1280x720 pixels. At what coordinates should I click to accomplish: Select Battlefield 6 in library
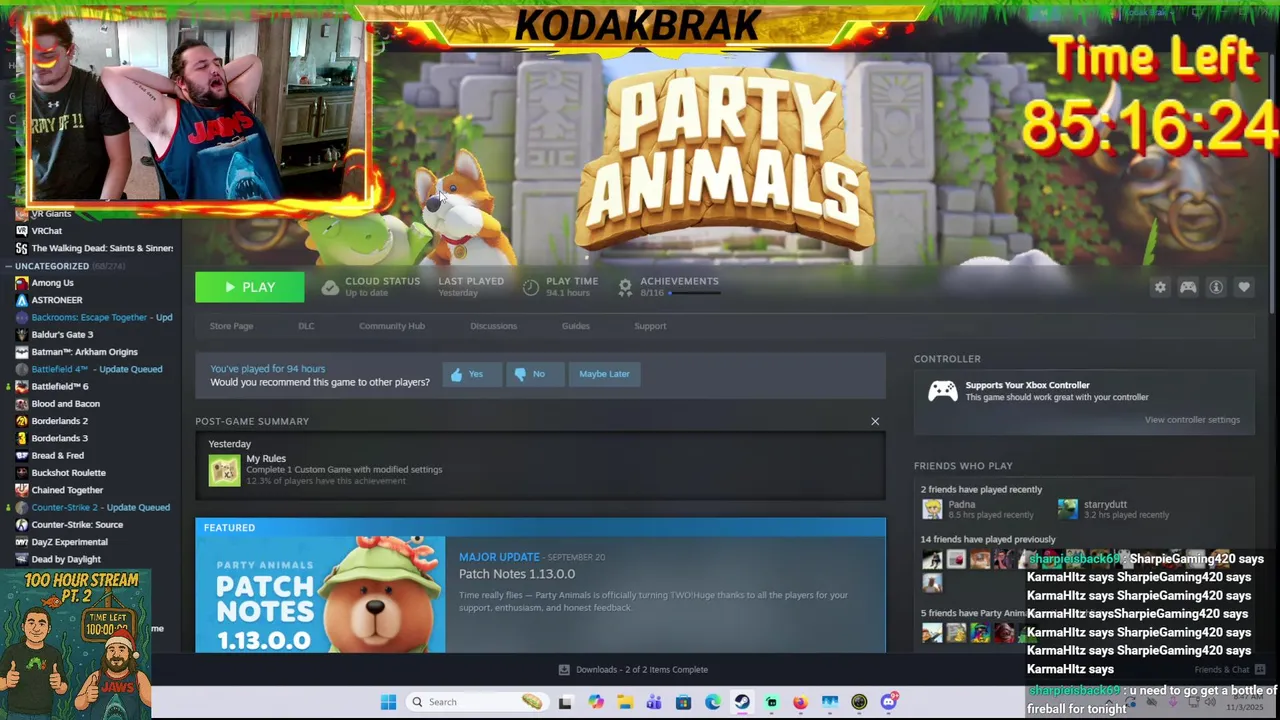tap(60, 386)
